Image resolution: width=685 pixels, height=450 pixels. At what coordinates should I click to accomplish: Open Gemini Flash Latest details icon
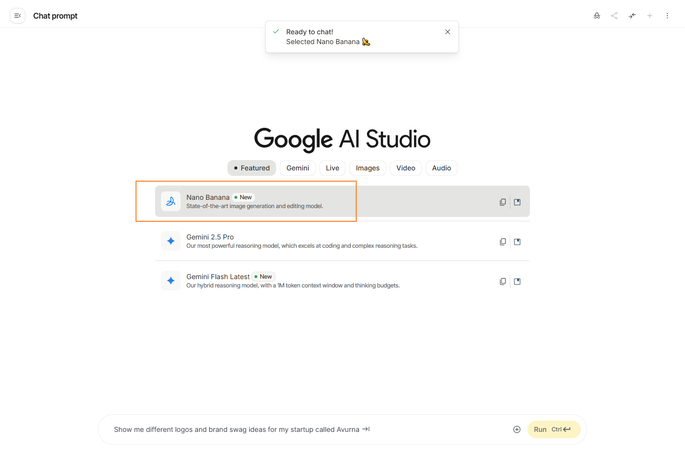pyautogui.click(x=517, y=281)
